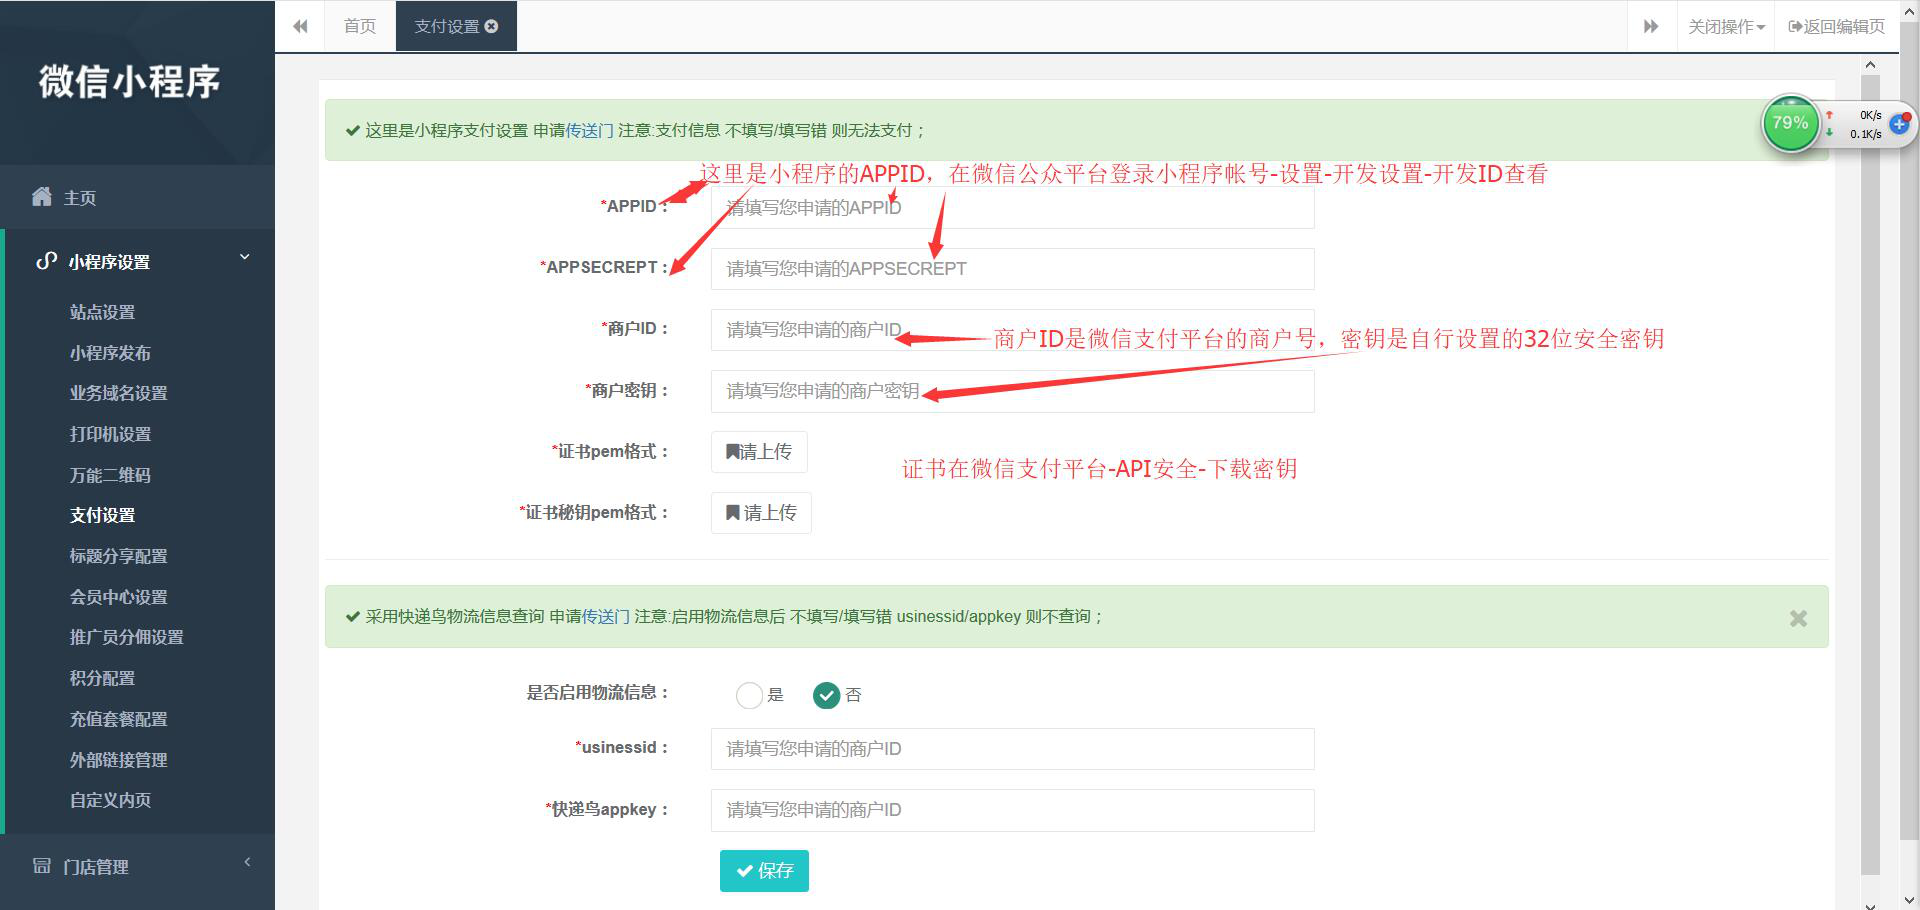Open 标题分享配置 menu item
Image resolution: width=1920 pixels, height=910 pixels.
[x=118, y=556]
